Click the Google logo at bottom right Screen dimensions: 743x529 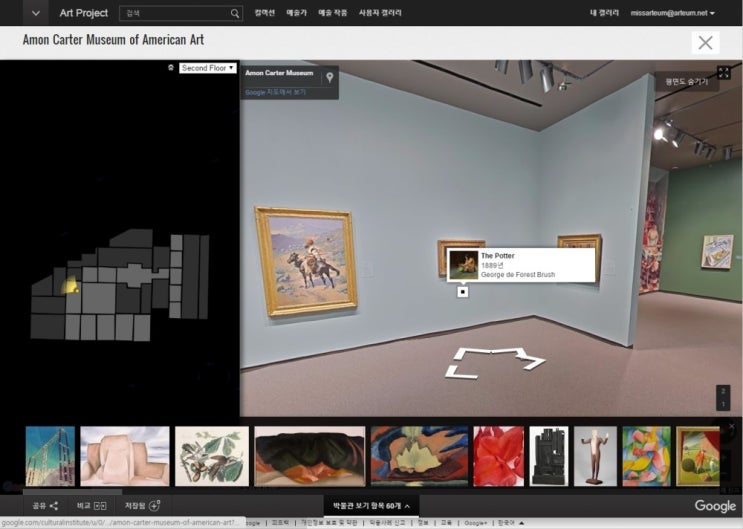[715, 506]
